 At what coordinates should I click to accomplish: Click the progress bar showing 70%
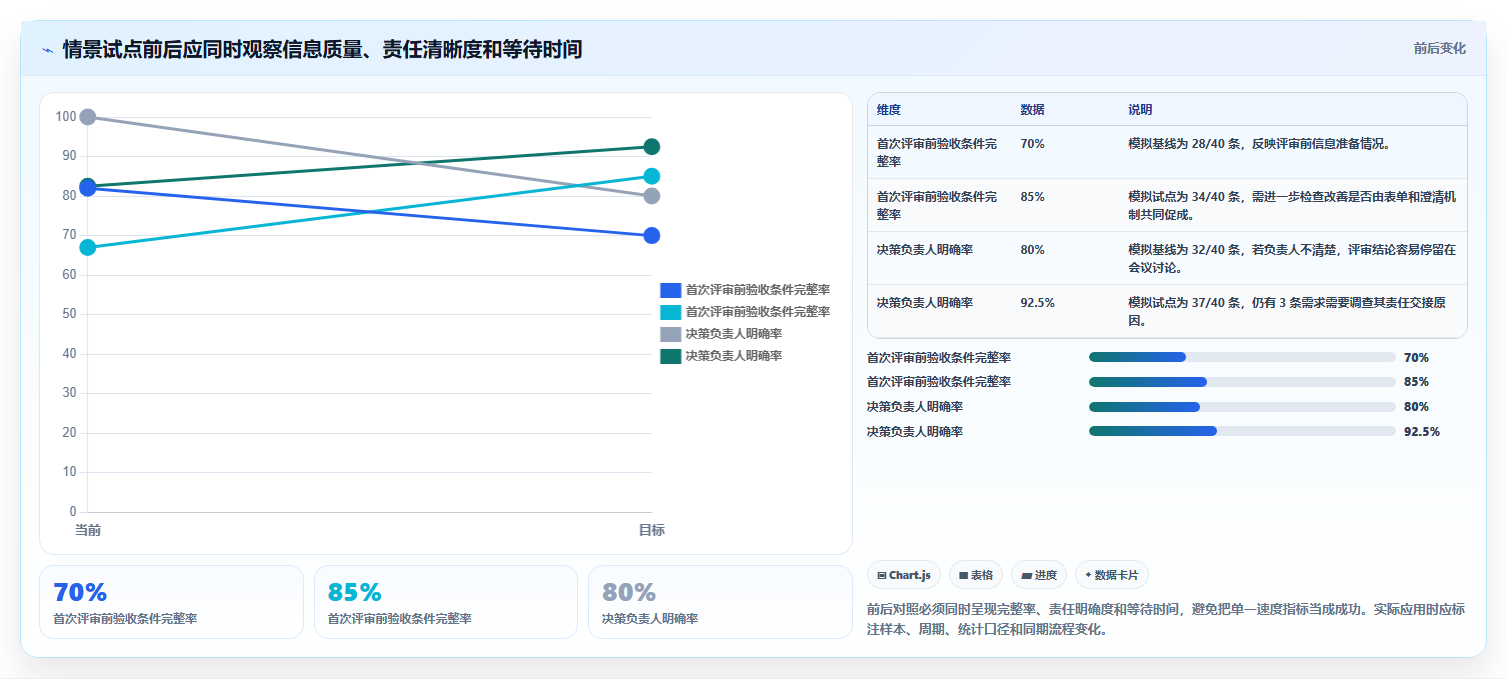coord(1242,357)
